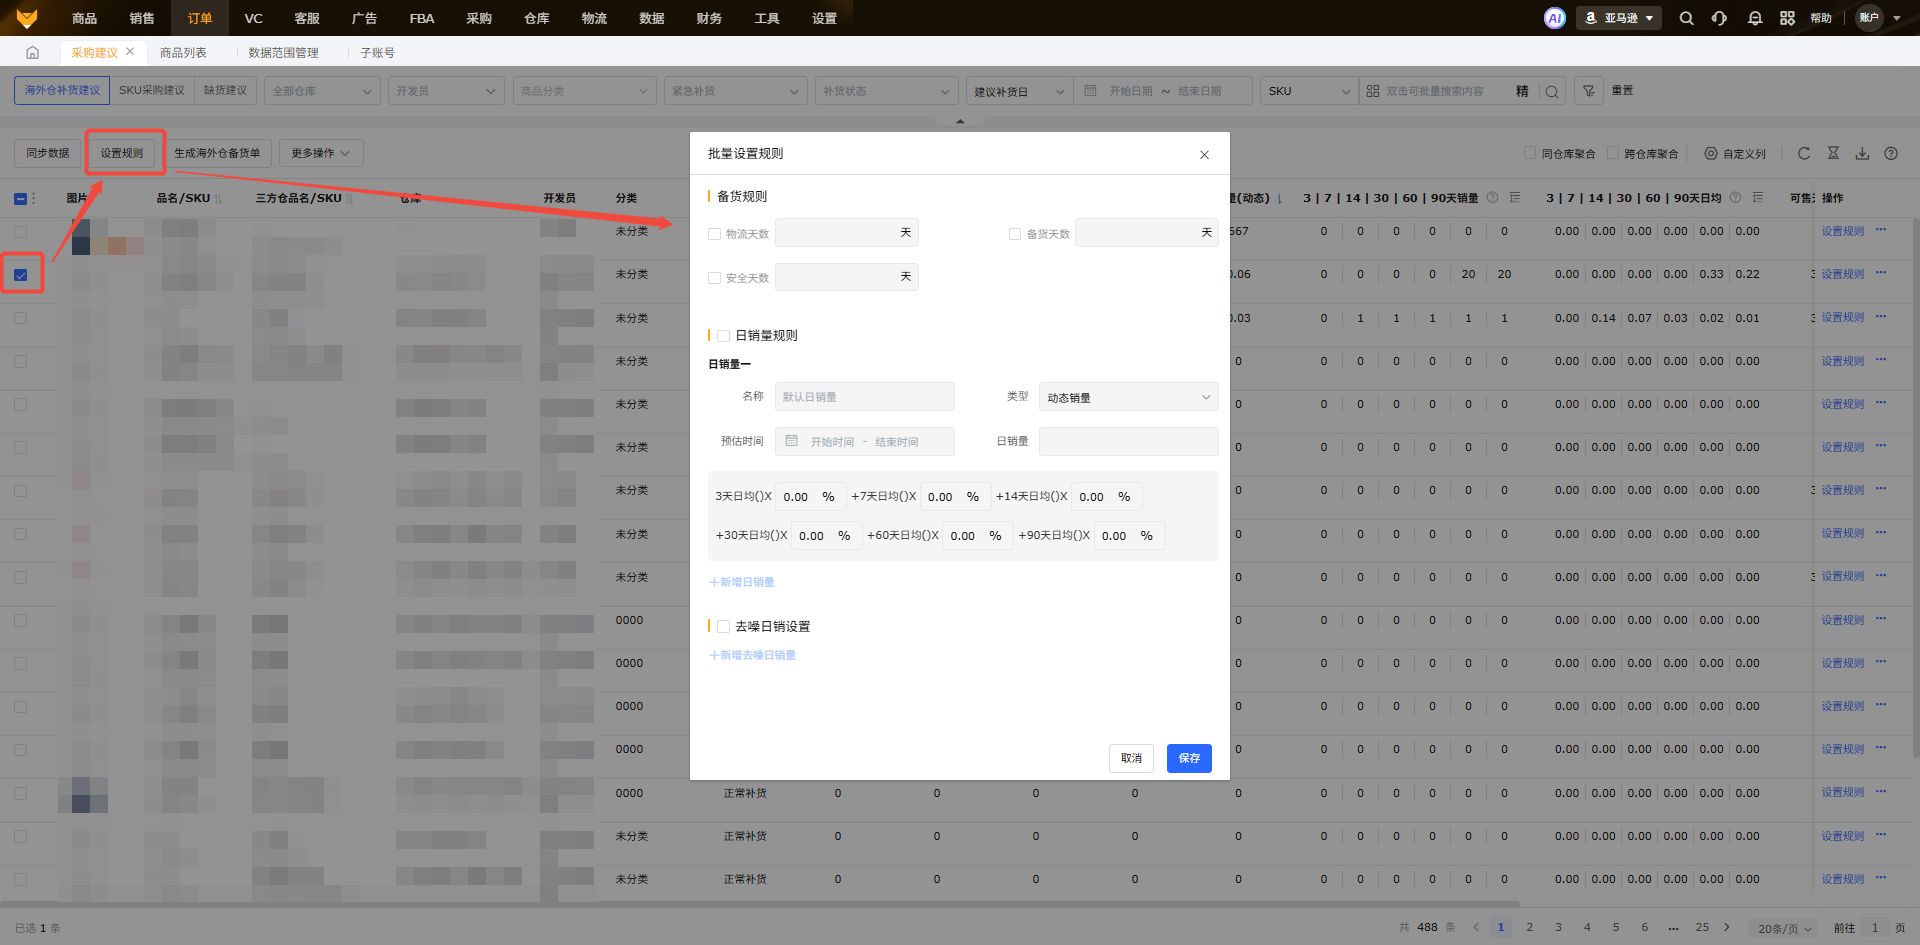Click the 同步数据 button

coord(48,153)
